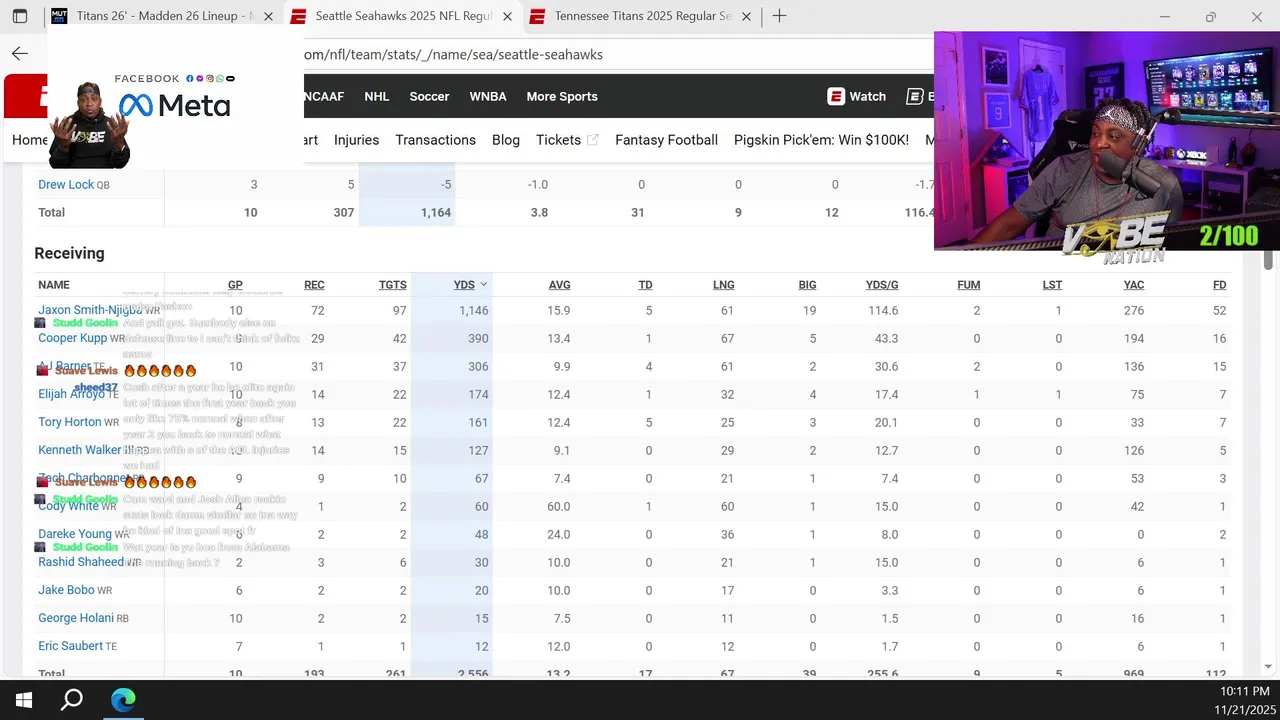Open the WNBA menu item
This screenshot has height=720, width=1280.
(x=488, y=96)
